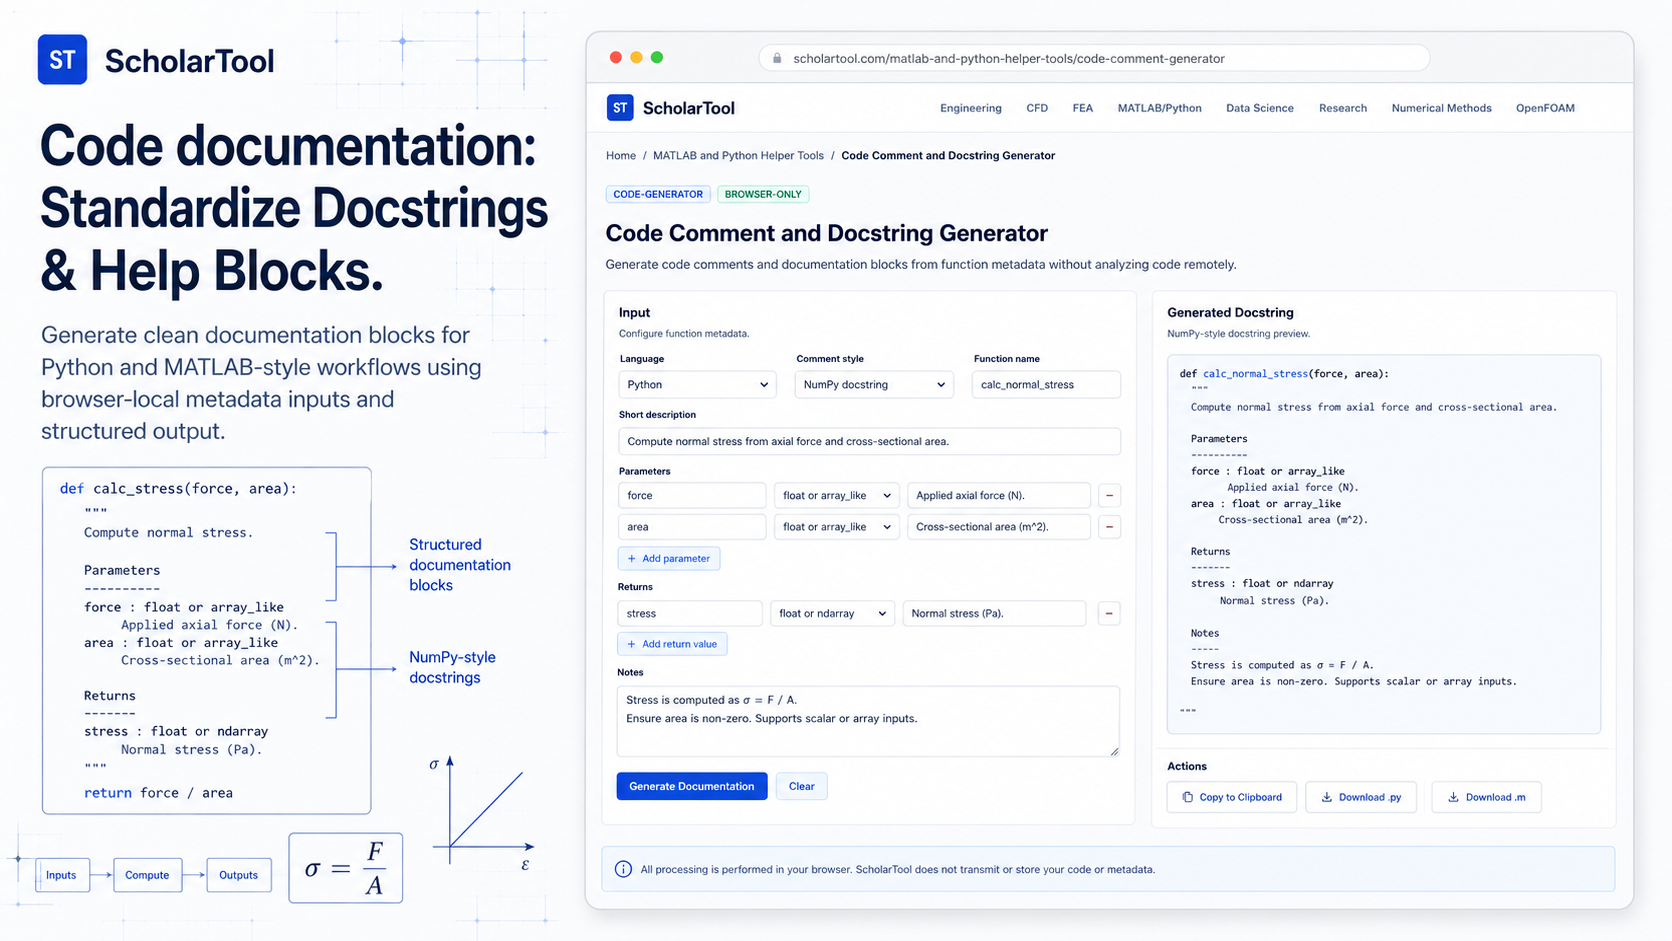Copy docstring to clipboard
The height and width of the screenshot is (941, 1672).
(x=1232, y=797)
